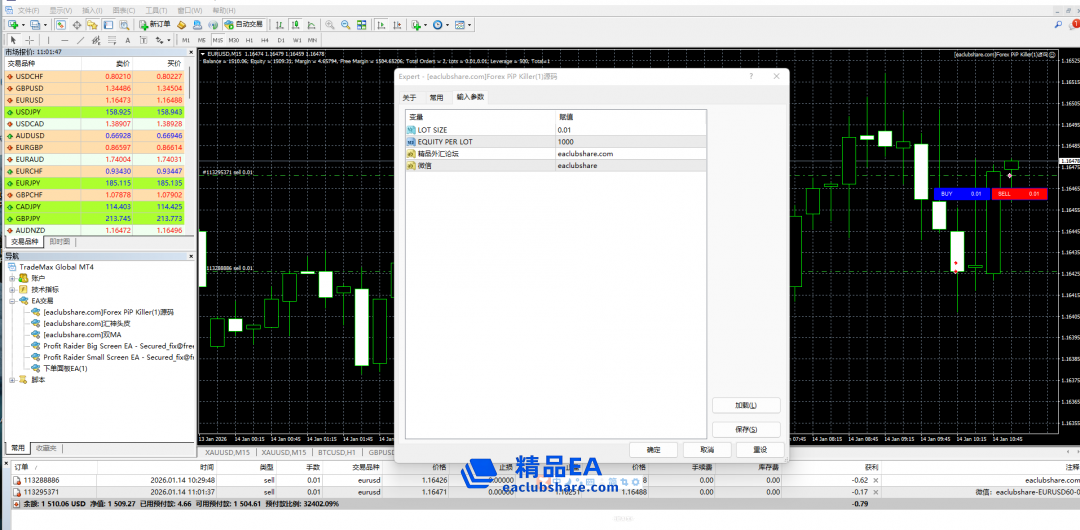Expand the 脚本 (Scripts) tree node
Image resolution: width=1080 pixels, height=530 pixels.
coord(13,380)
